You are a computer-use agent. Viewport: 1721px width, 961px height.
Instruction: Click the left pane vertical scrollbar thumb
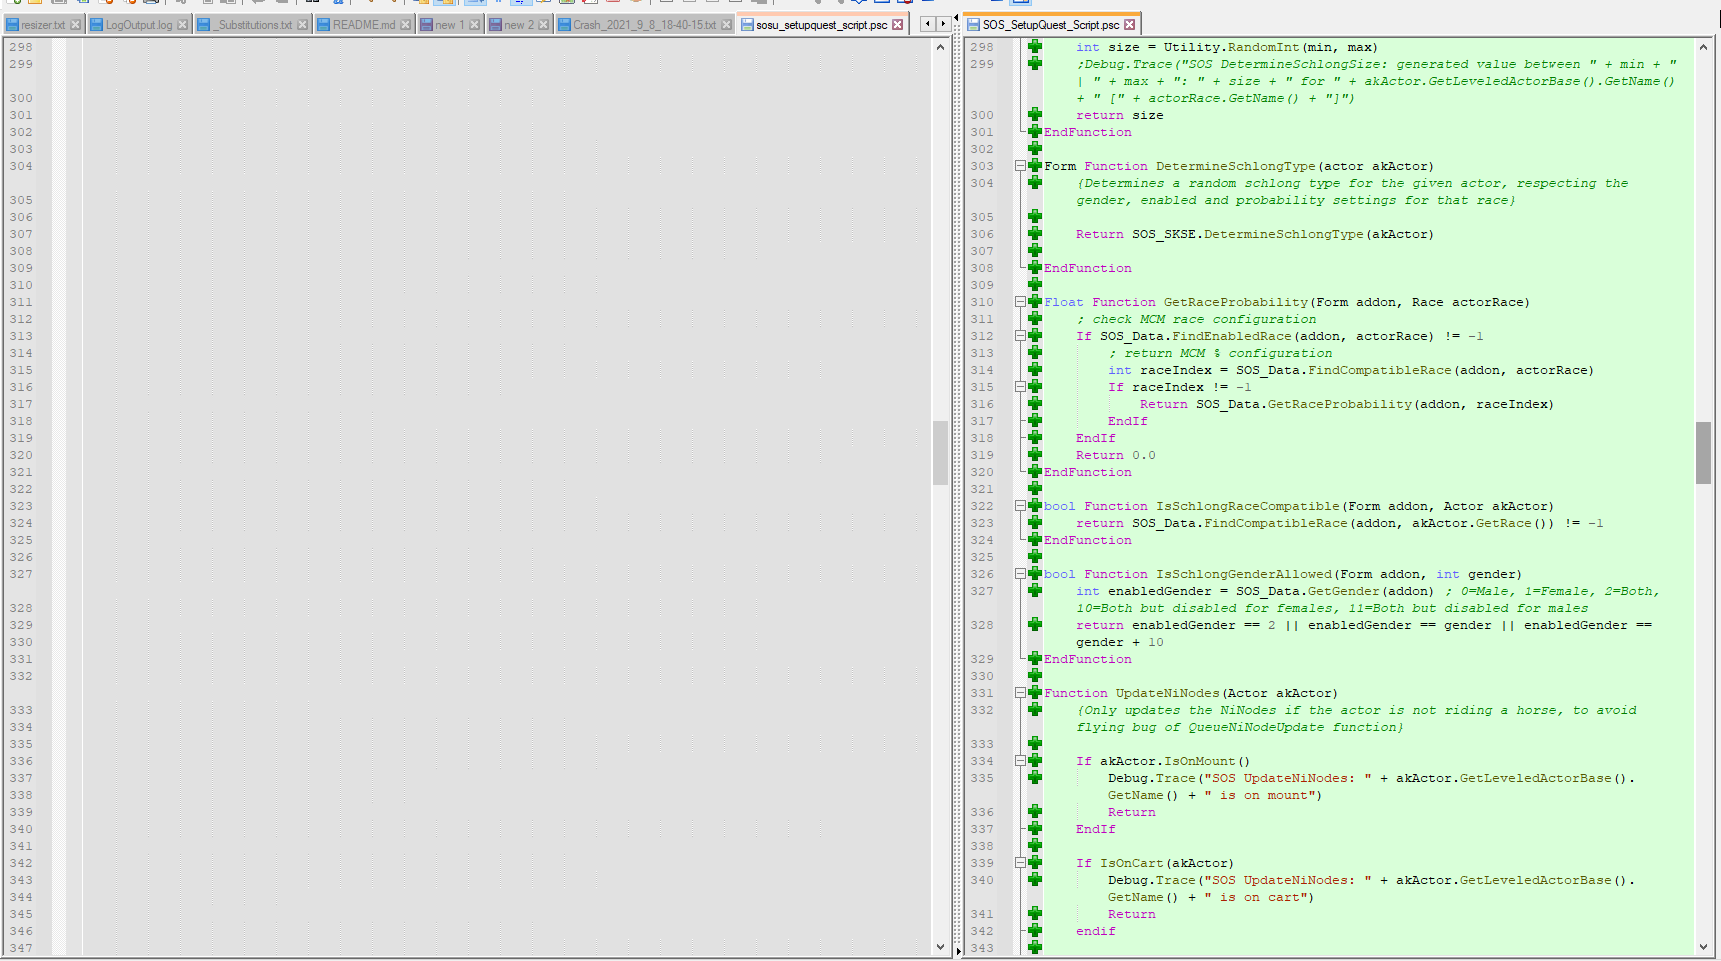click(x=940, y=452)
